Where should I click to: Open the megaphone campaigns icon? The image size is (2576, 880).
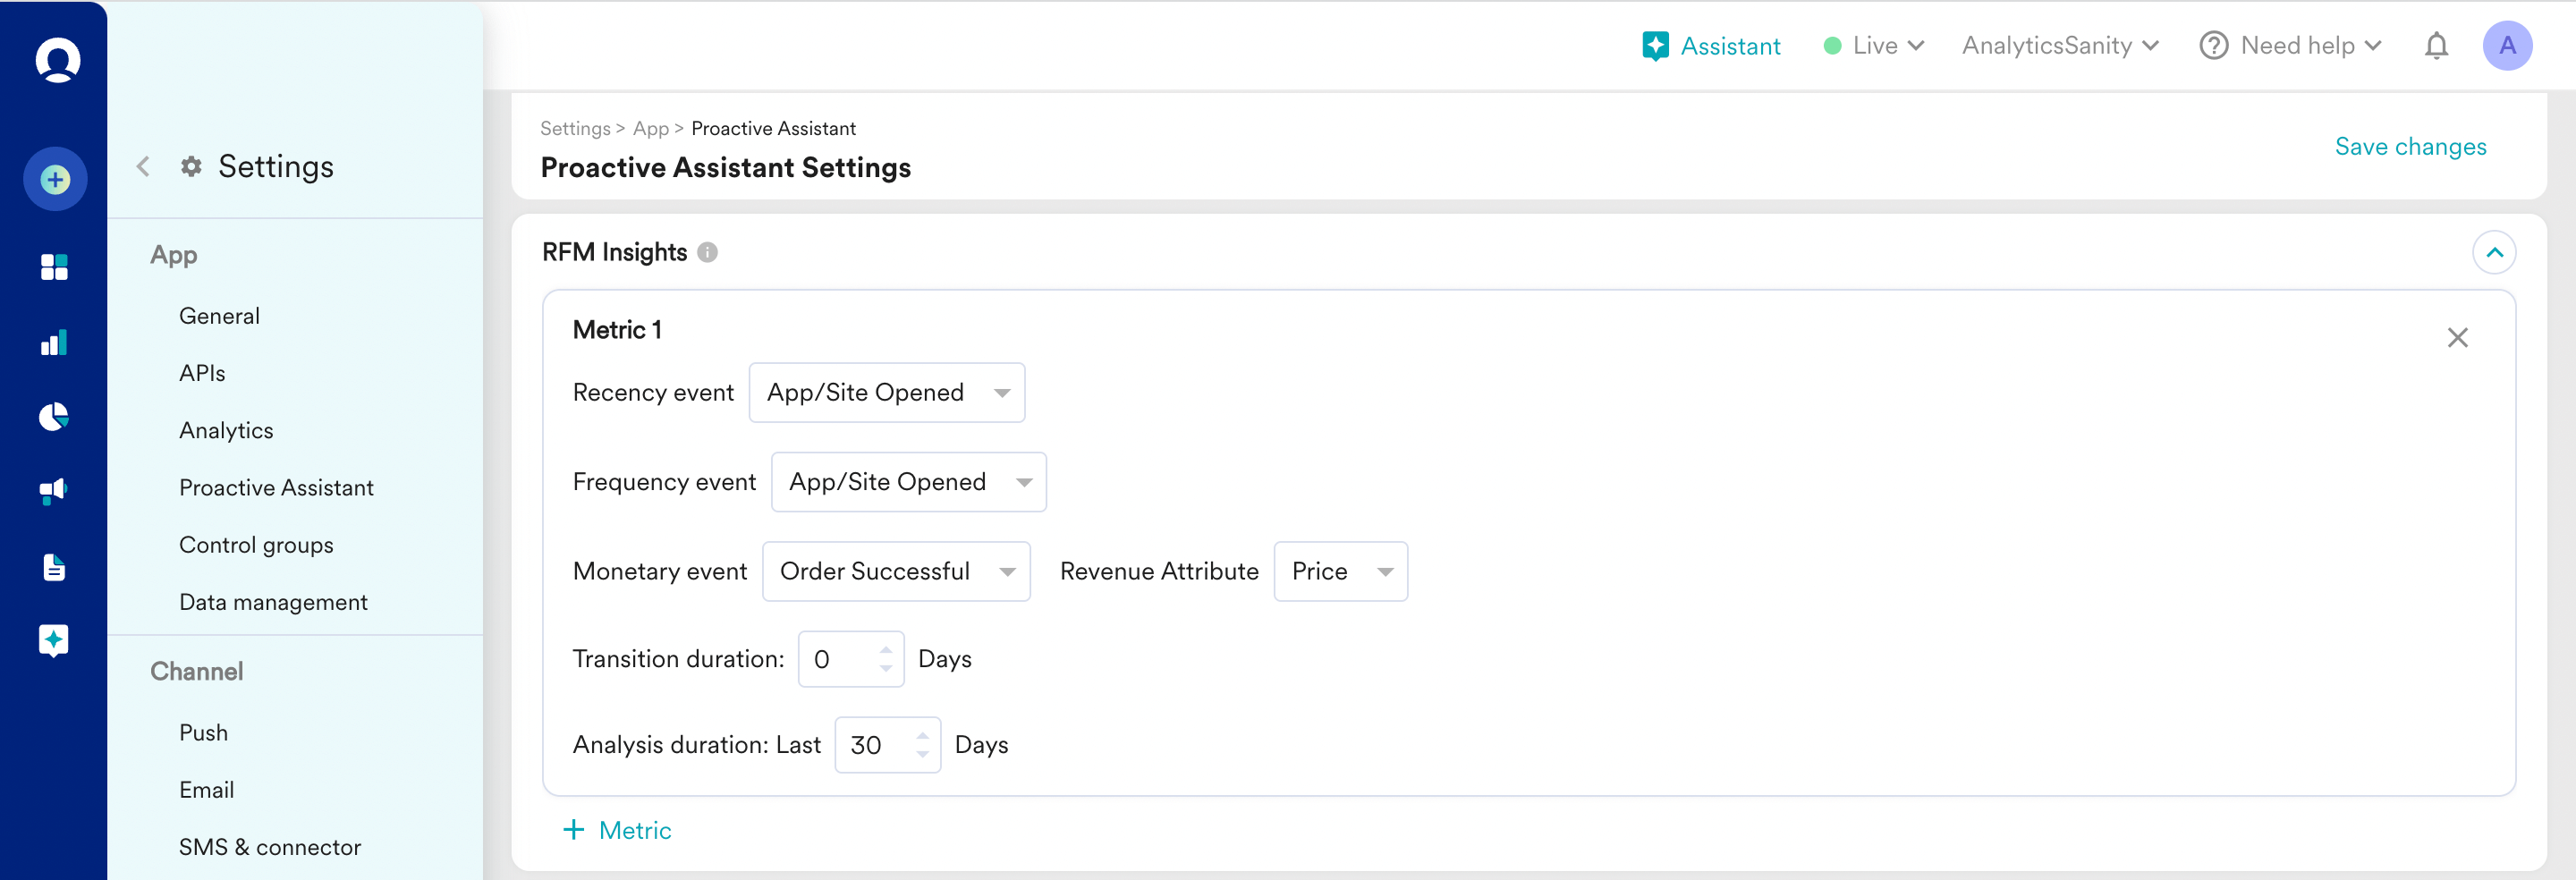pos(54,491)
